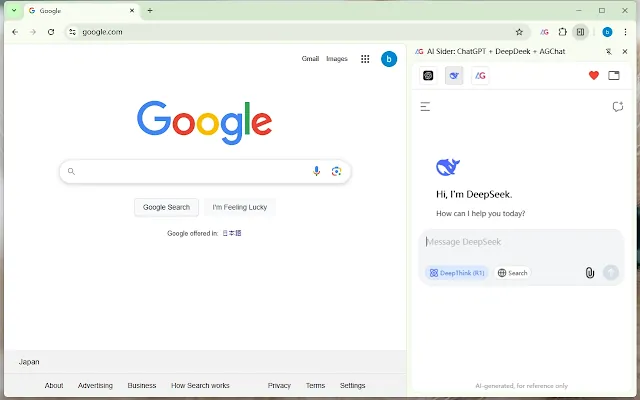
Task: Open How Search works link
Action: coord(200,385)
